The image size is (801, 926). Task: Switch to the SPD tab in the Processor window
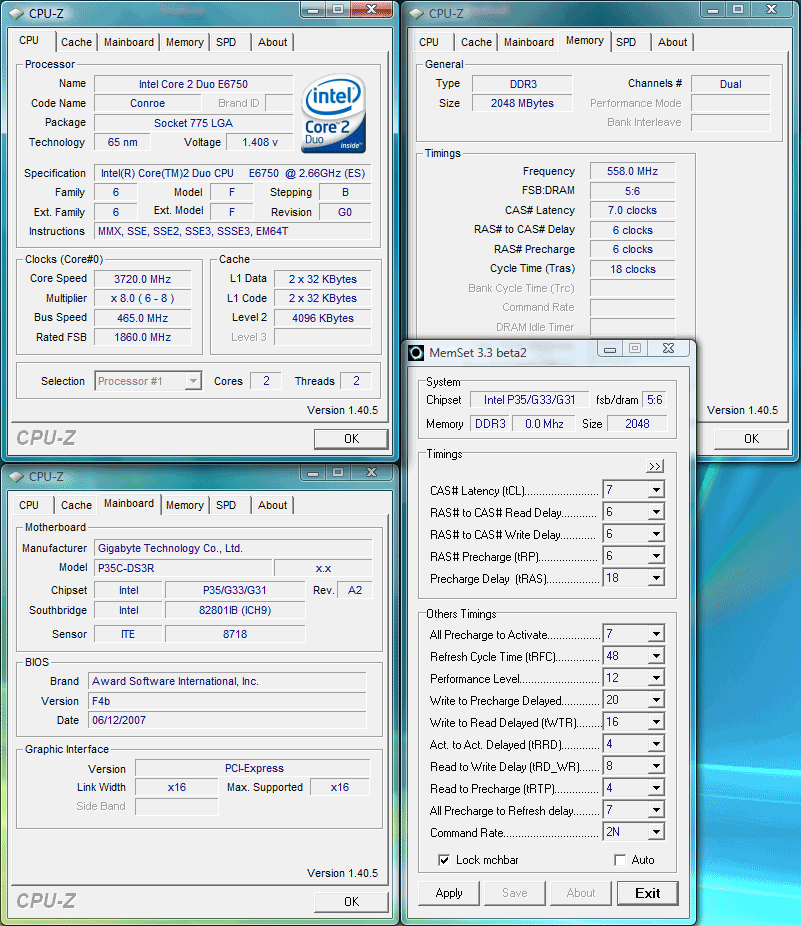[226, 42]
